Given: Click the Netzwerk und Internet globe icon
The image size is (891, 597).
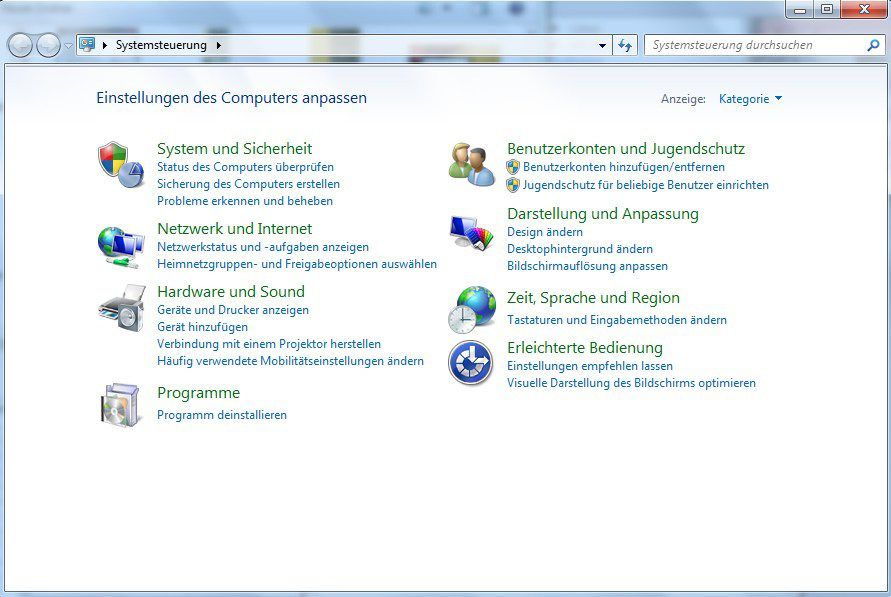Looking at the screenshot, I should point(120,245).
